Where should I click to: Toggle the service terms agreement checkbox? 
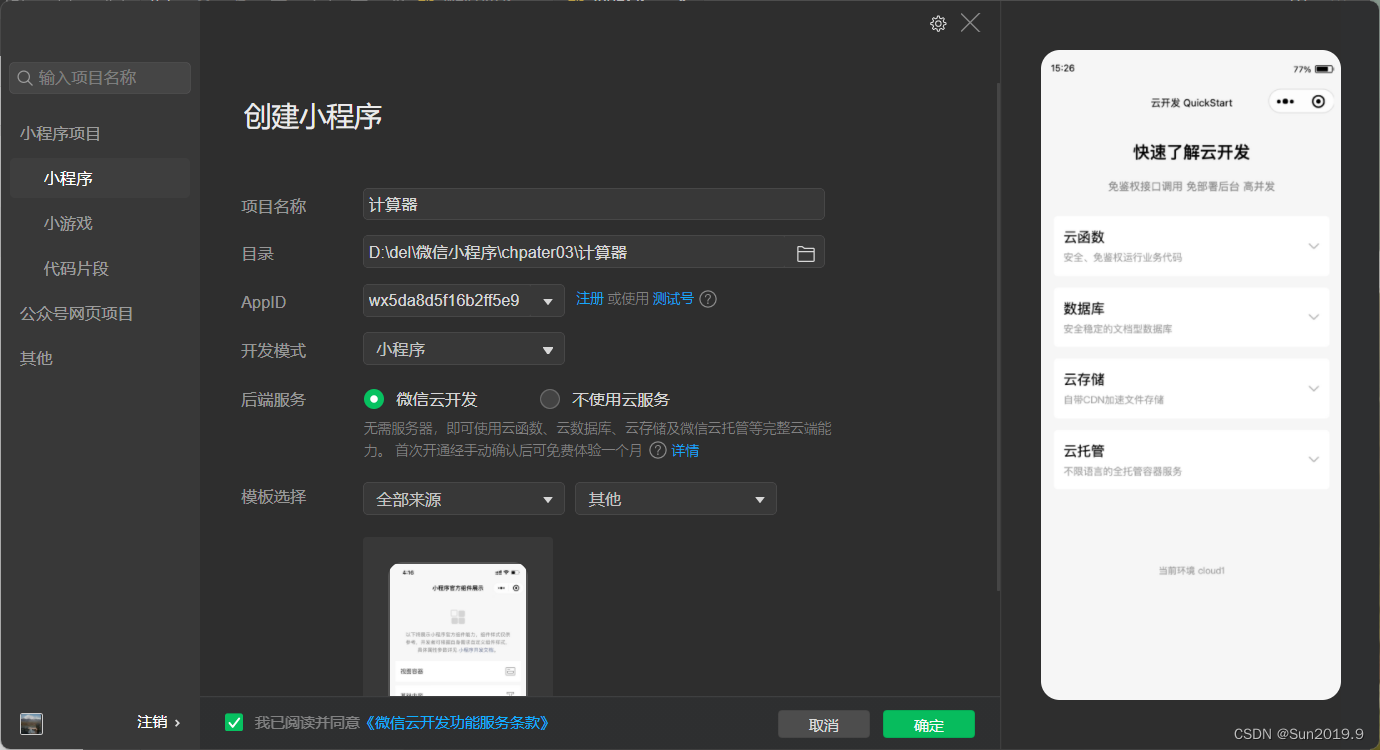click(234, 722)
